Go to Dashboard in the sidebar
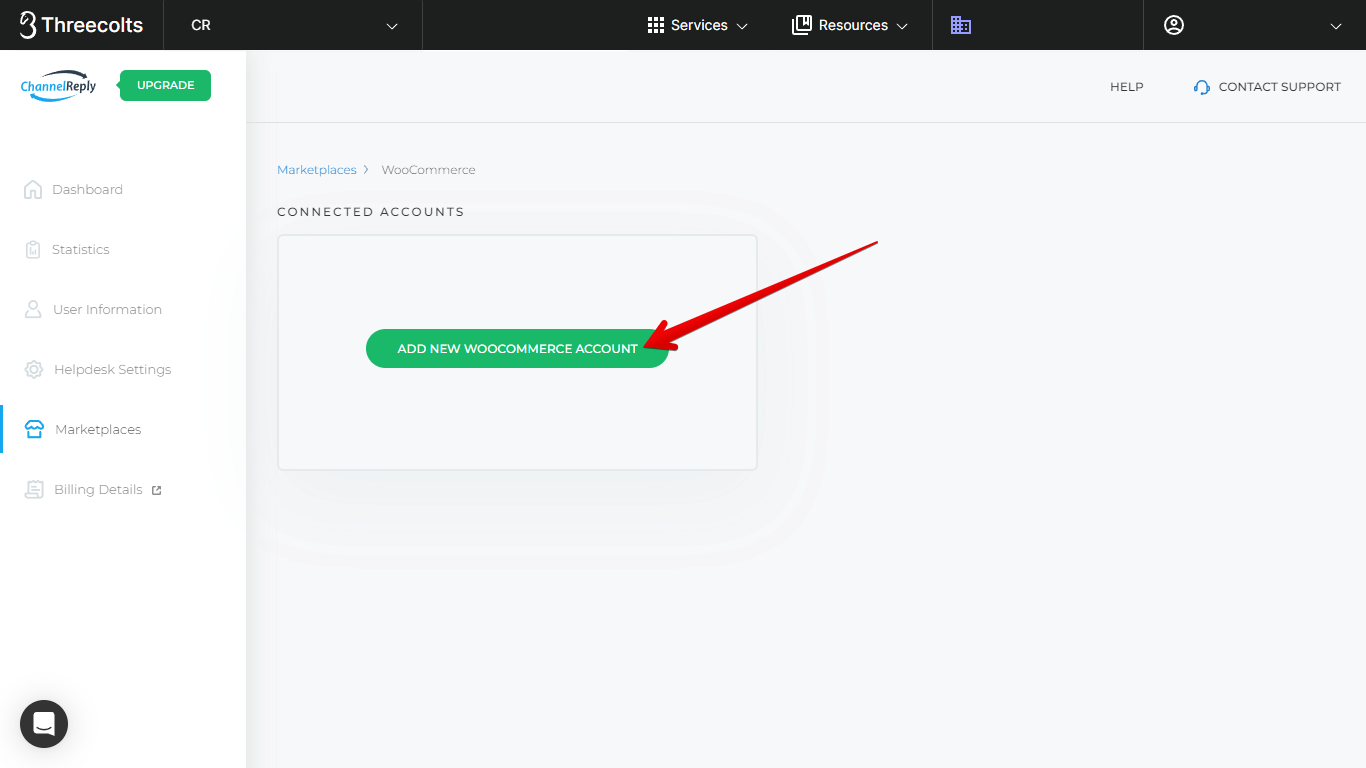This screenshot has height=768, width=1366. [x=87, y=189]
